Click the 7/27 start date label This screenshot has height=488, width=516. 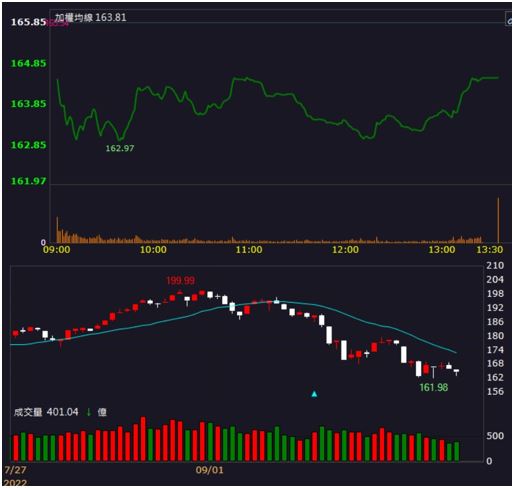15,470
